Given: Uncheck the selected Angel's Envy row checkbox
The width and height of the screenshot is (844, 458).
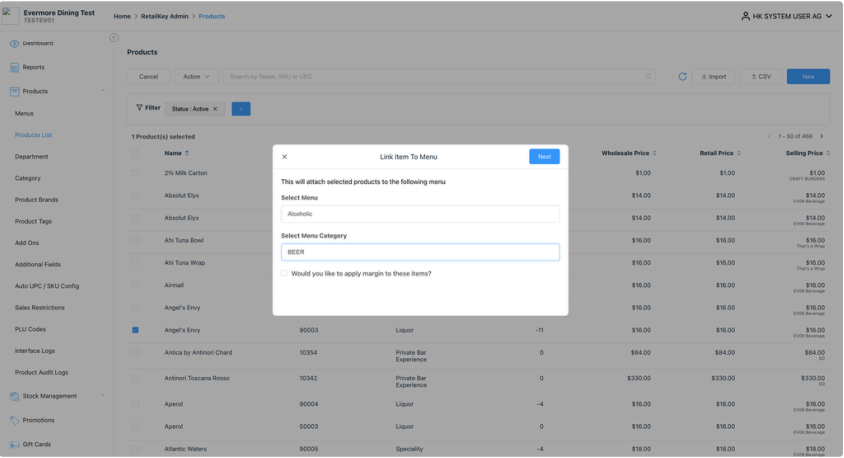Looking at the screenshot, I should (x=136, y=330).
